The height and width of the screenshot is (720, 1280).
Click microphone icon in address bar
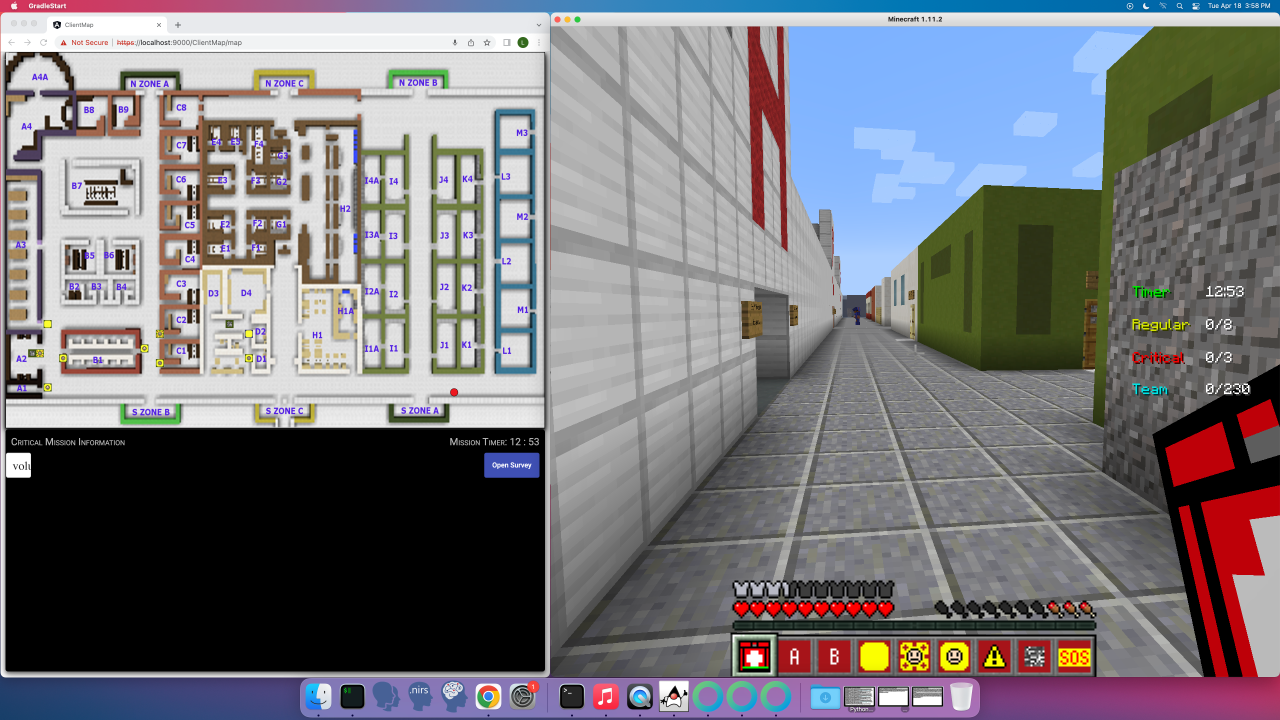tap(455, 43)
